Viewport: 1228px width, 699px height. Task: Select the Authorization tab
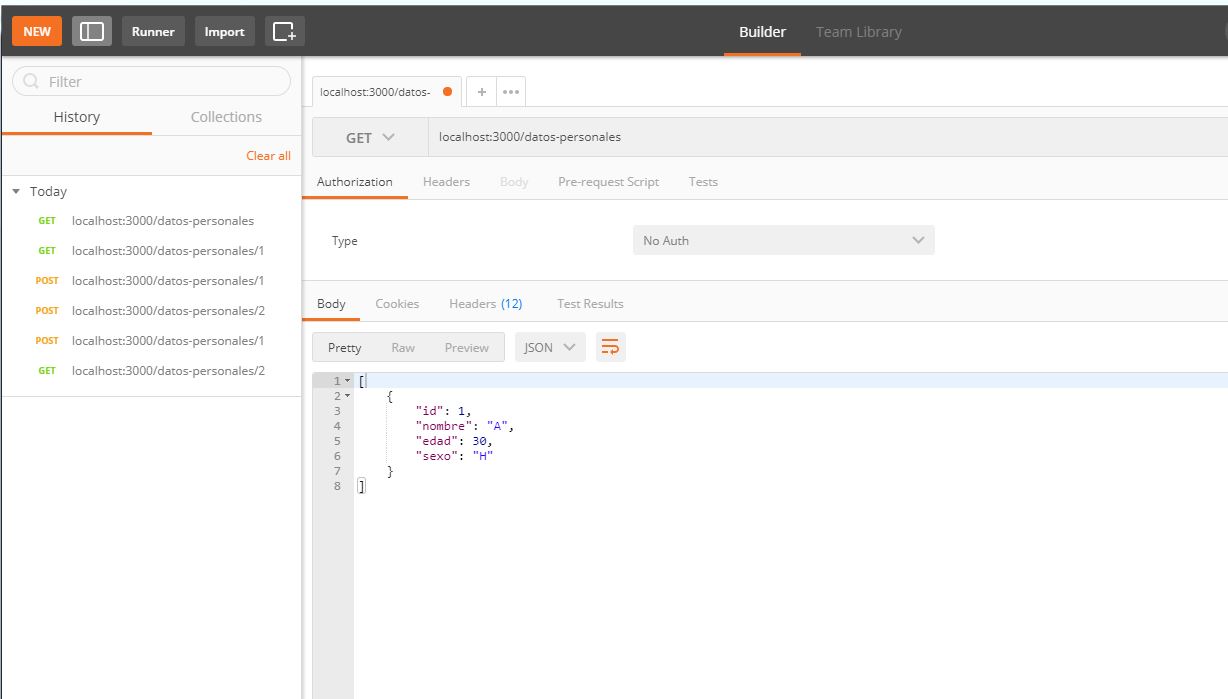pyautogui.click(x=355, y=182)
